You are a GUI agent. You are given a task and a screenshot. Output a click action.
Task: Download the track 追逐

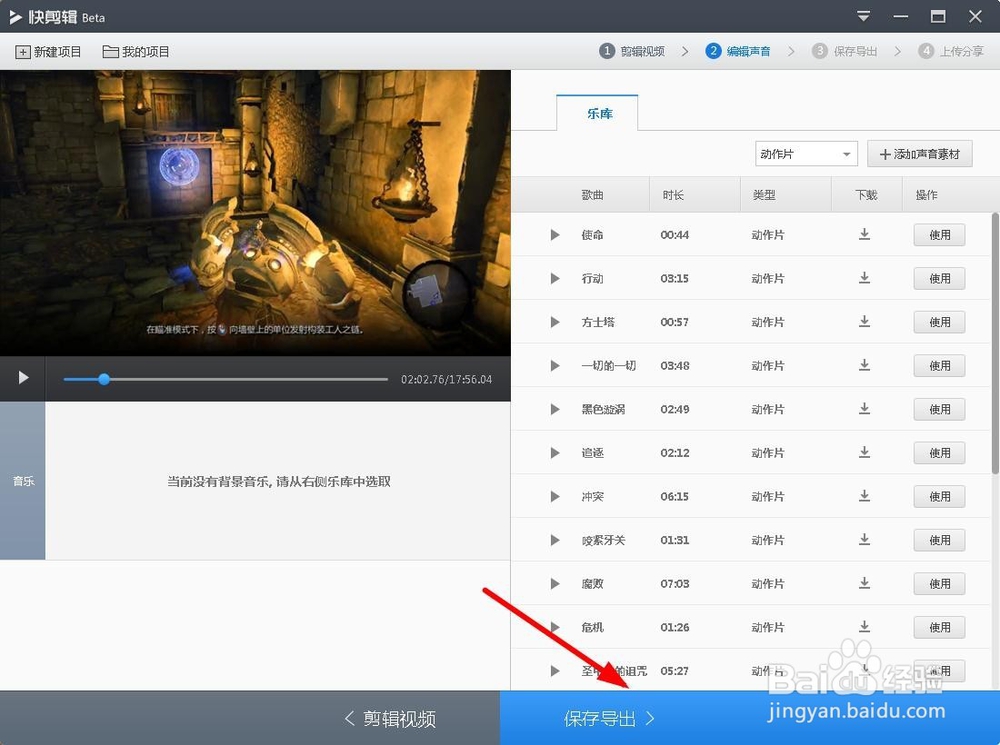coord(864,452)
